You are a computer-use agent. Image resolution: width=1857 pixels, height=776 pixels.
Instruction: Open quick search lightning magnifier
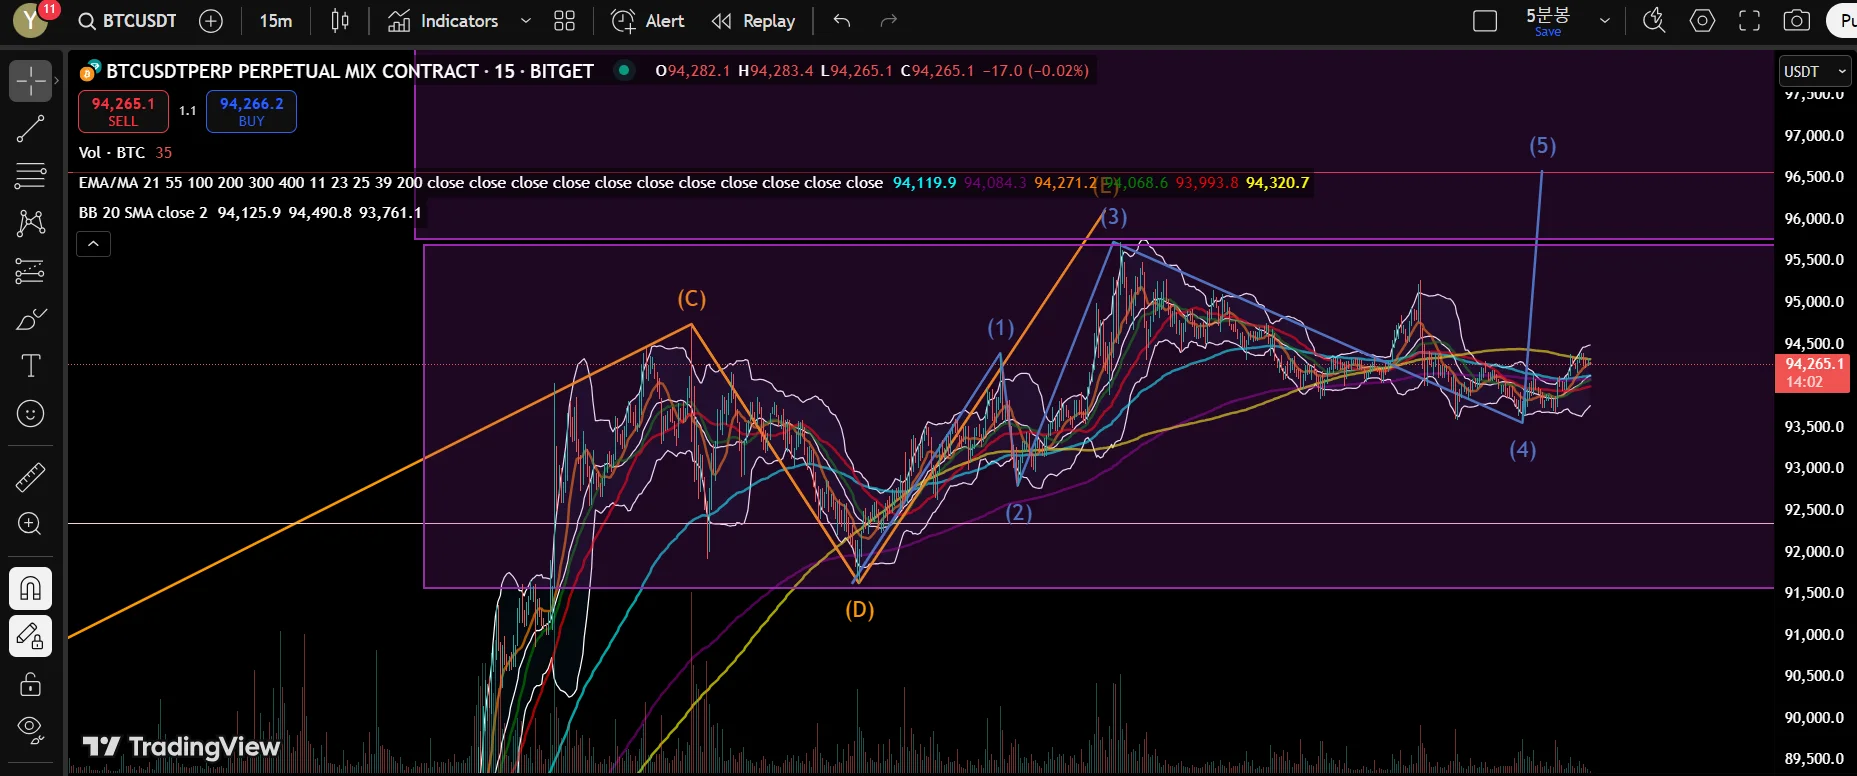point(1654,21)
